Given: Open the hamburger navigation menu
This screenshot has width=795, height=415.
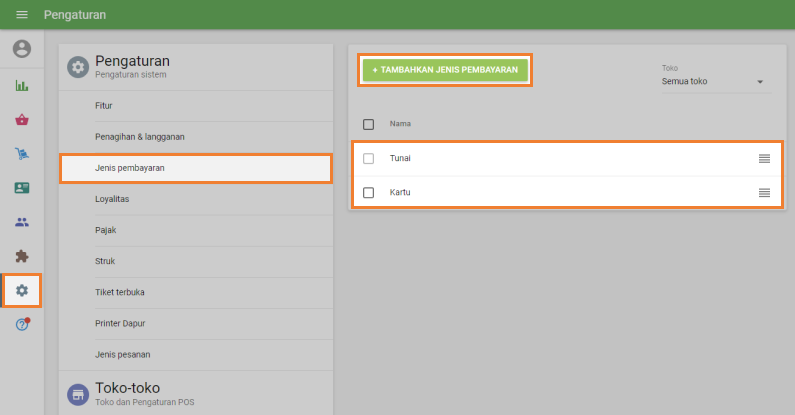Looking at the screenshot, I should click(x=22, y=15).
